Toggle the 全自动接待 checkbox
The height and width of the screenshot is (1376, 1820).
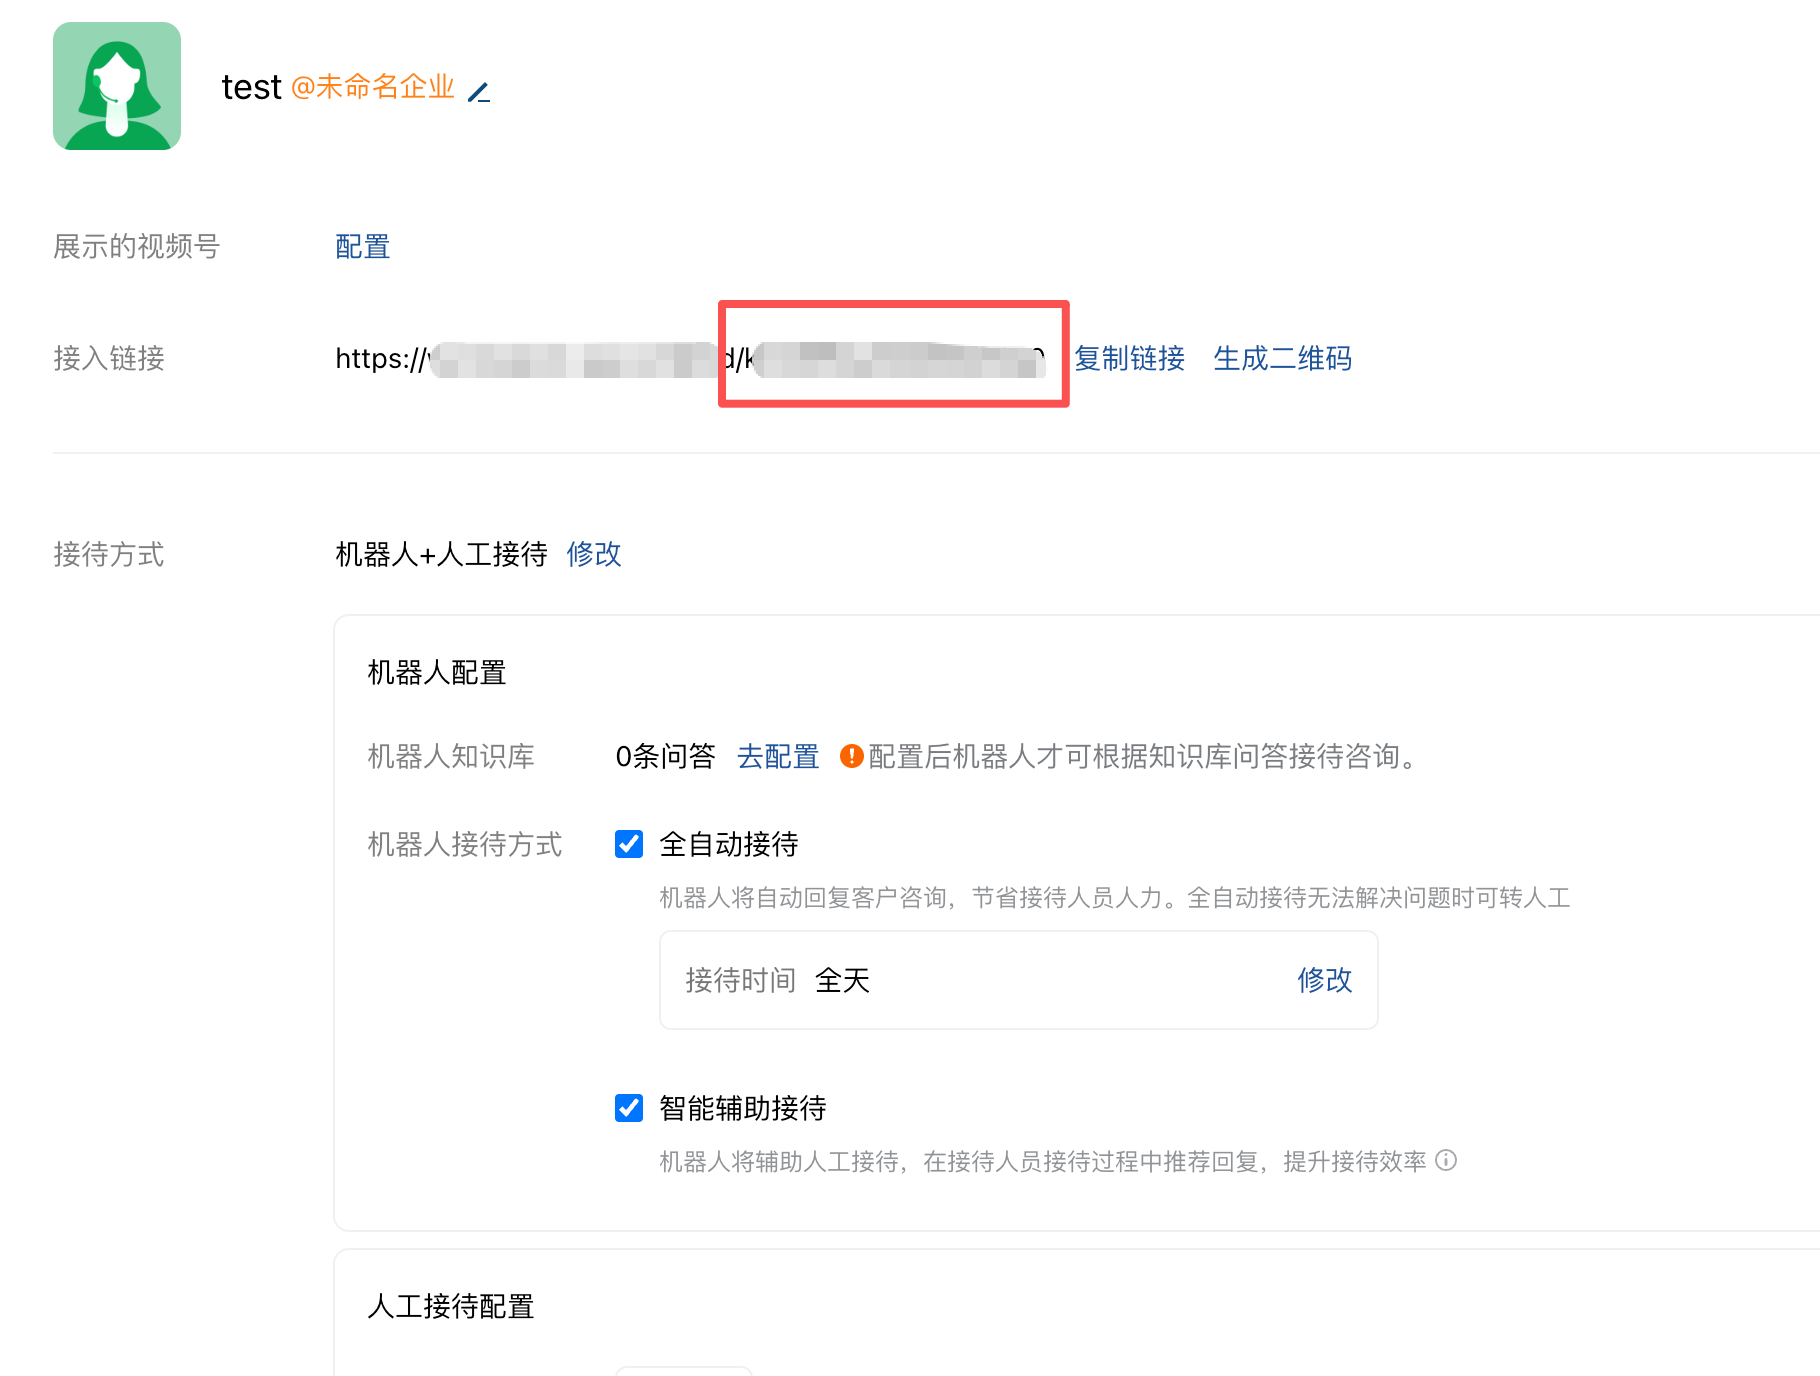[x=629, y=844]
